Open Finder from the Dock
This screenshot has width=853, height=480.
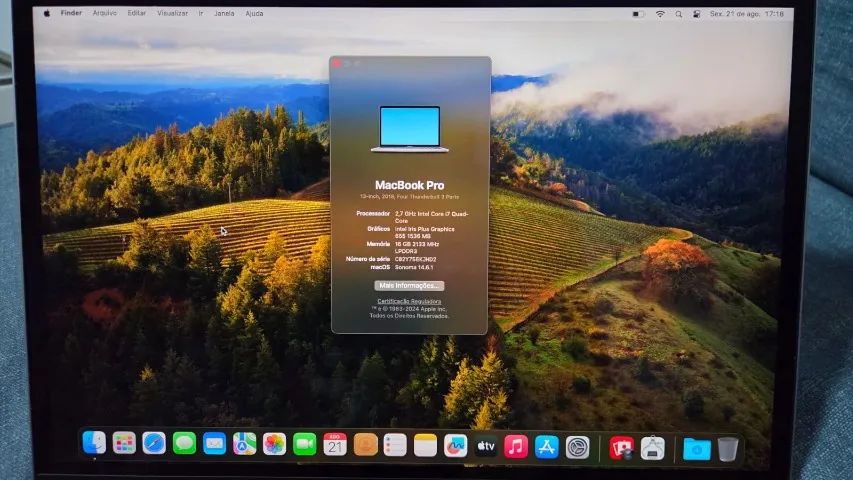pyautogui.click(x=94, y=442)
